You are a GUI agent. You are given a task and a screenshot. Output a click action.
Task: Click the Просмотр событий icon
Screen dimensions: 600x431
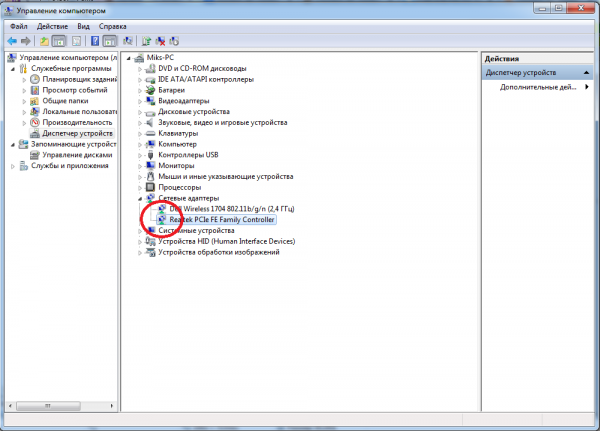[35, 90]
